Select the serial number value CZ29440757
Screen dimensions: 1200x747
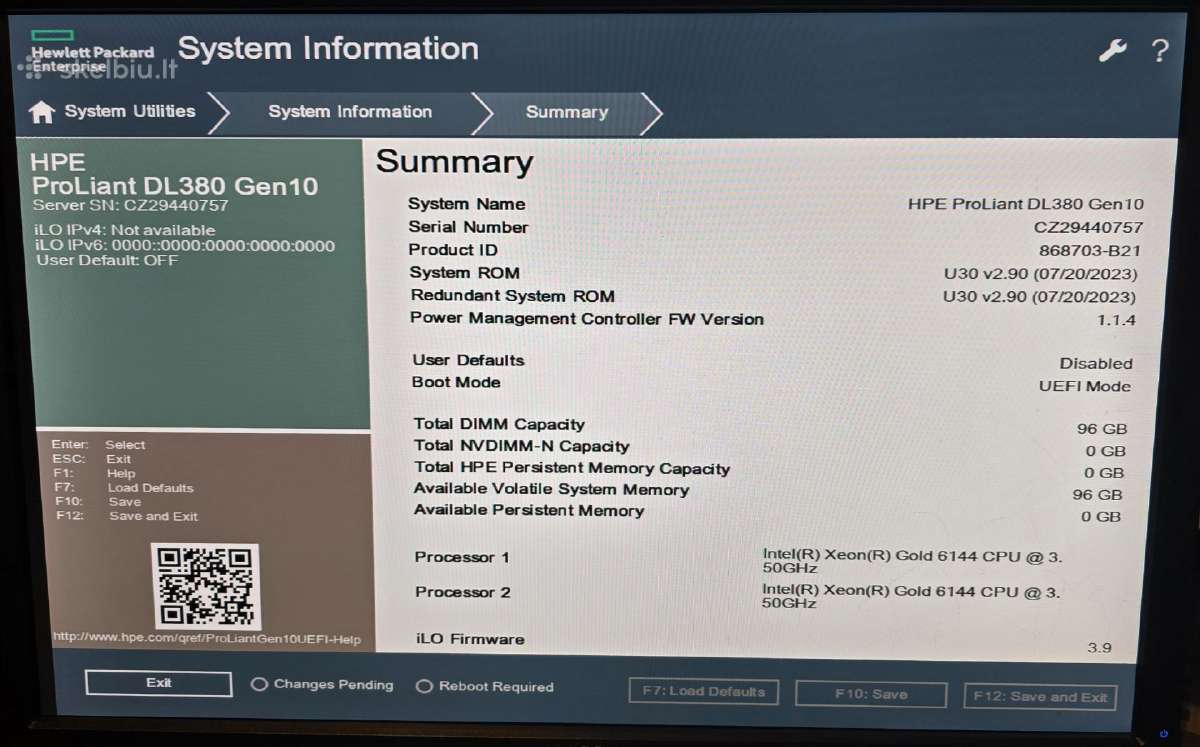point(1088,227)
